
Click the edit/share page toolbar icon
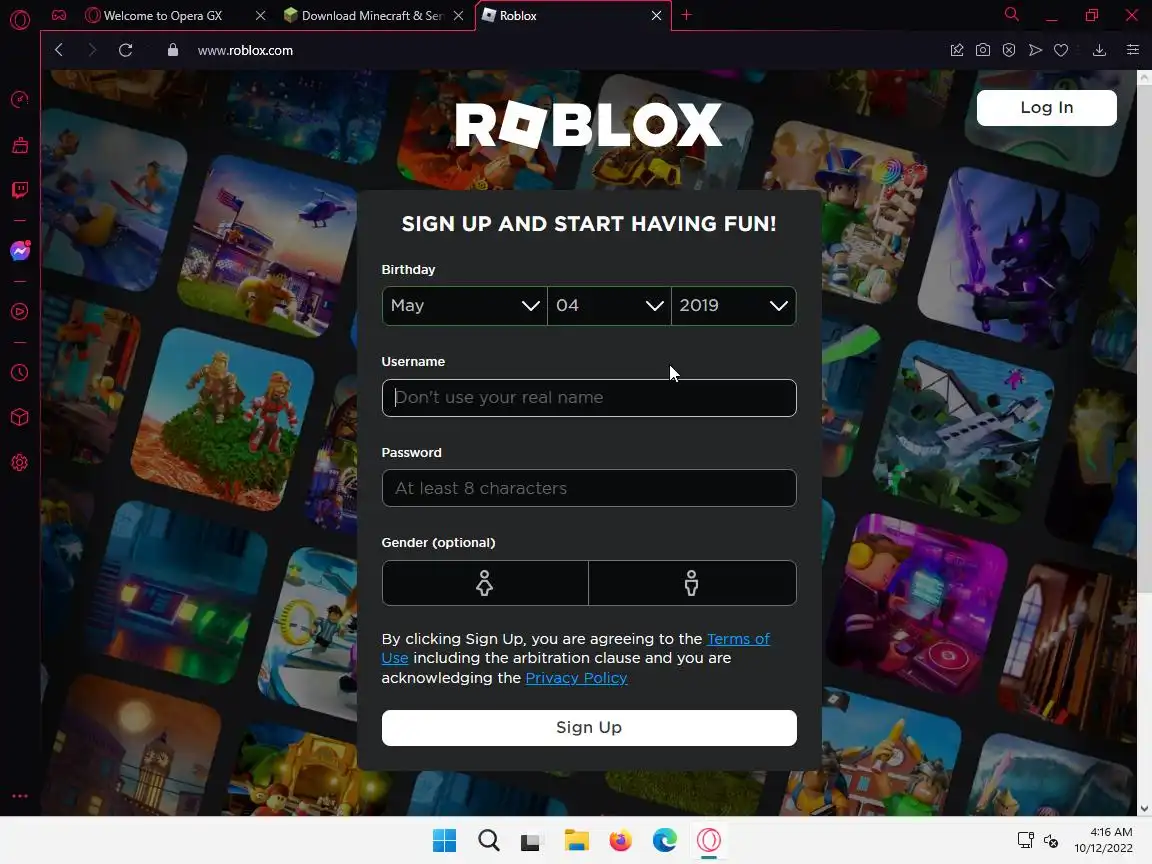[957, 50]
